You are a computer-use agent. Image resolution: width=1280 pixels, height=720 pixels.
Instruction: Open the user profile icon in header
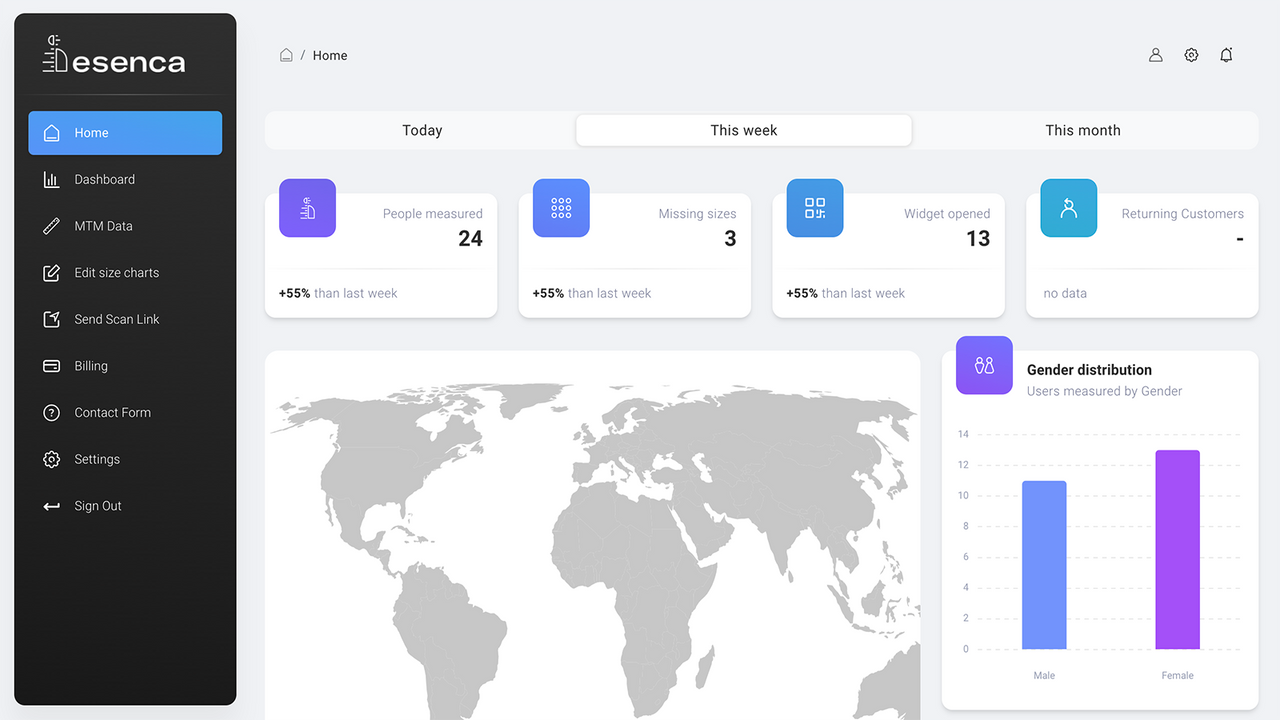click(x=1156, y=55)
